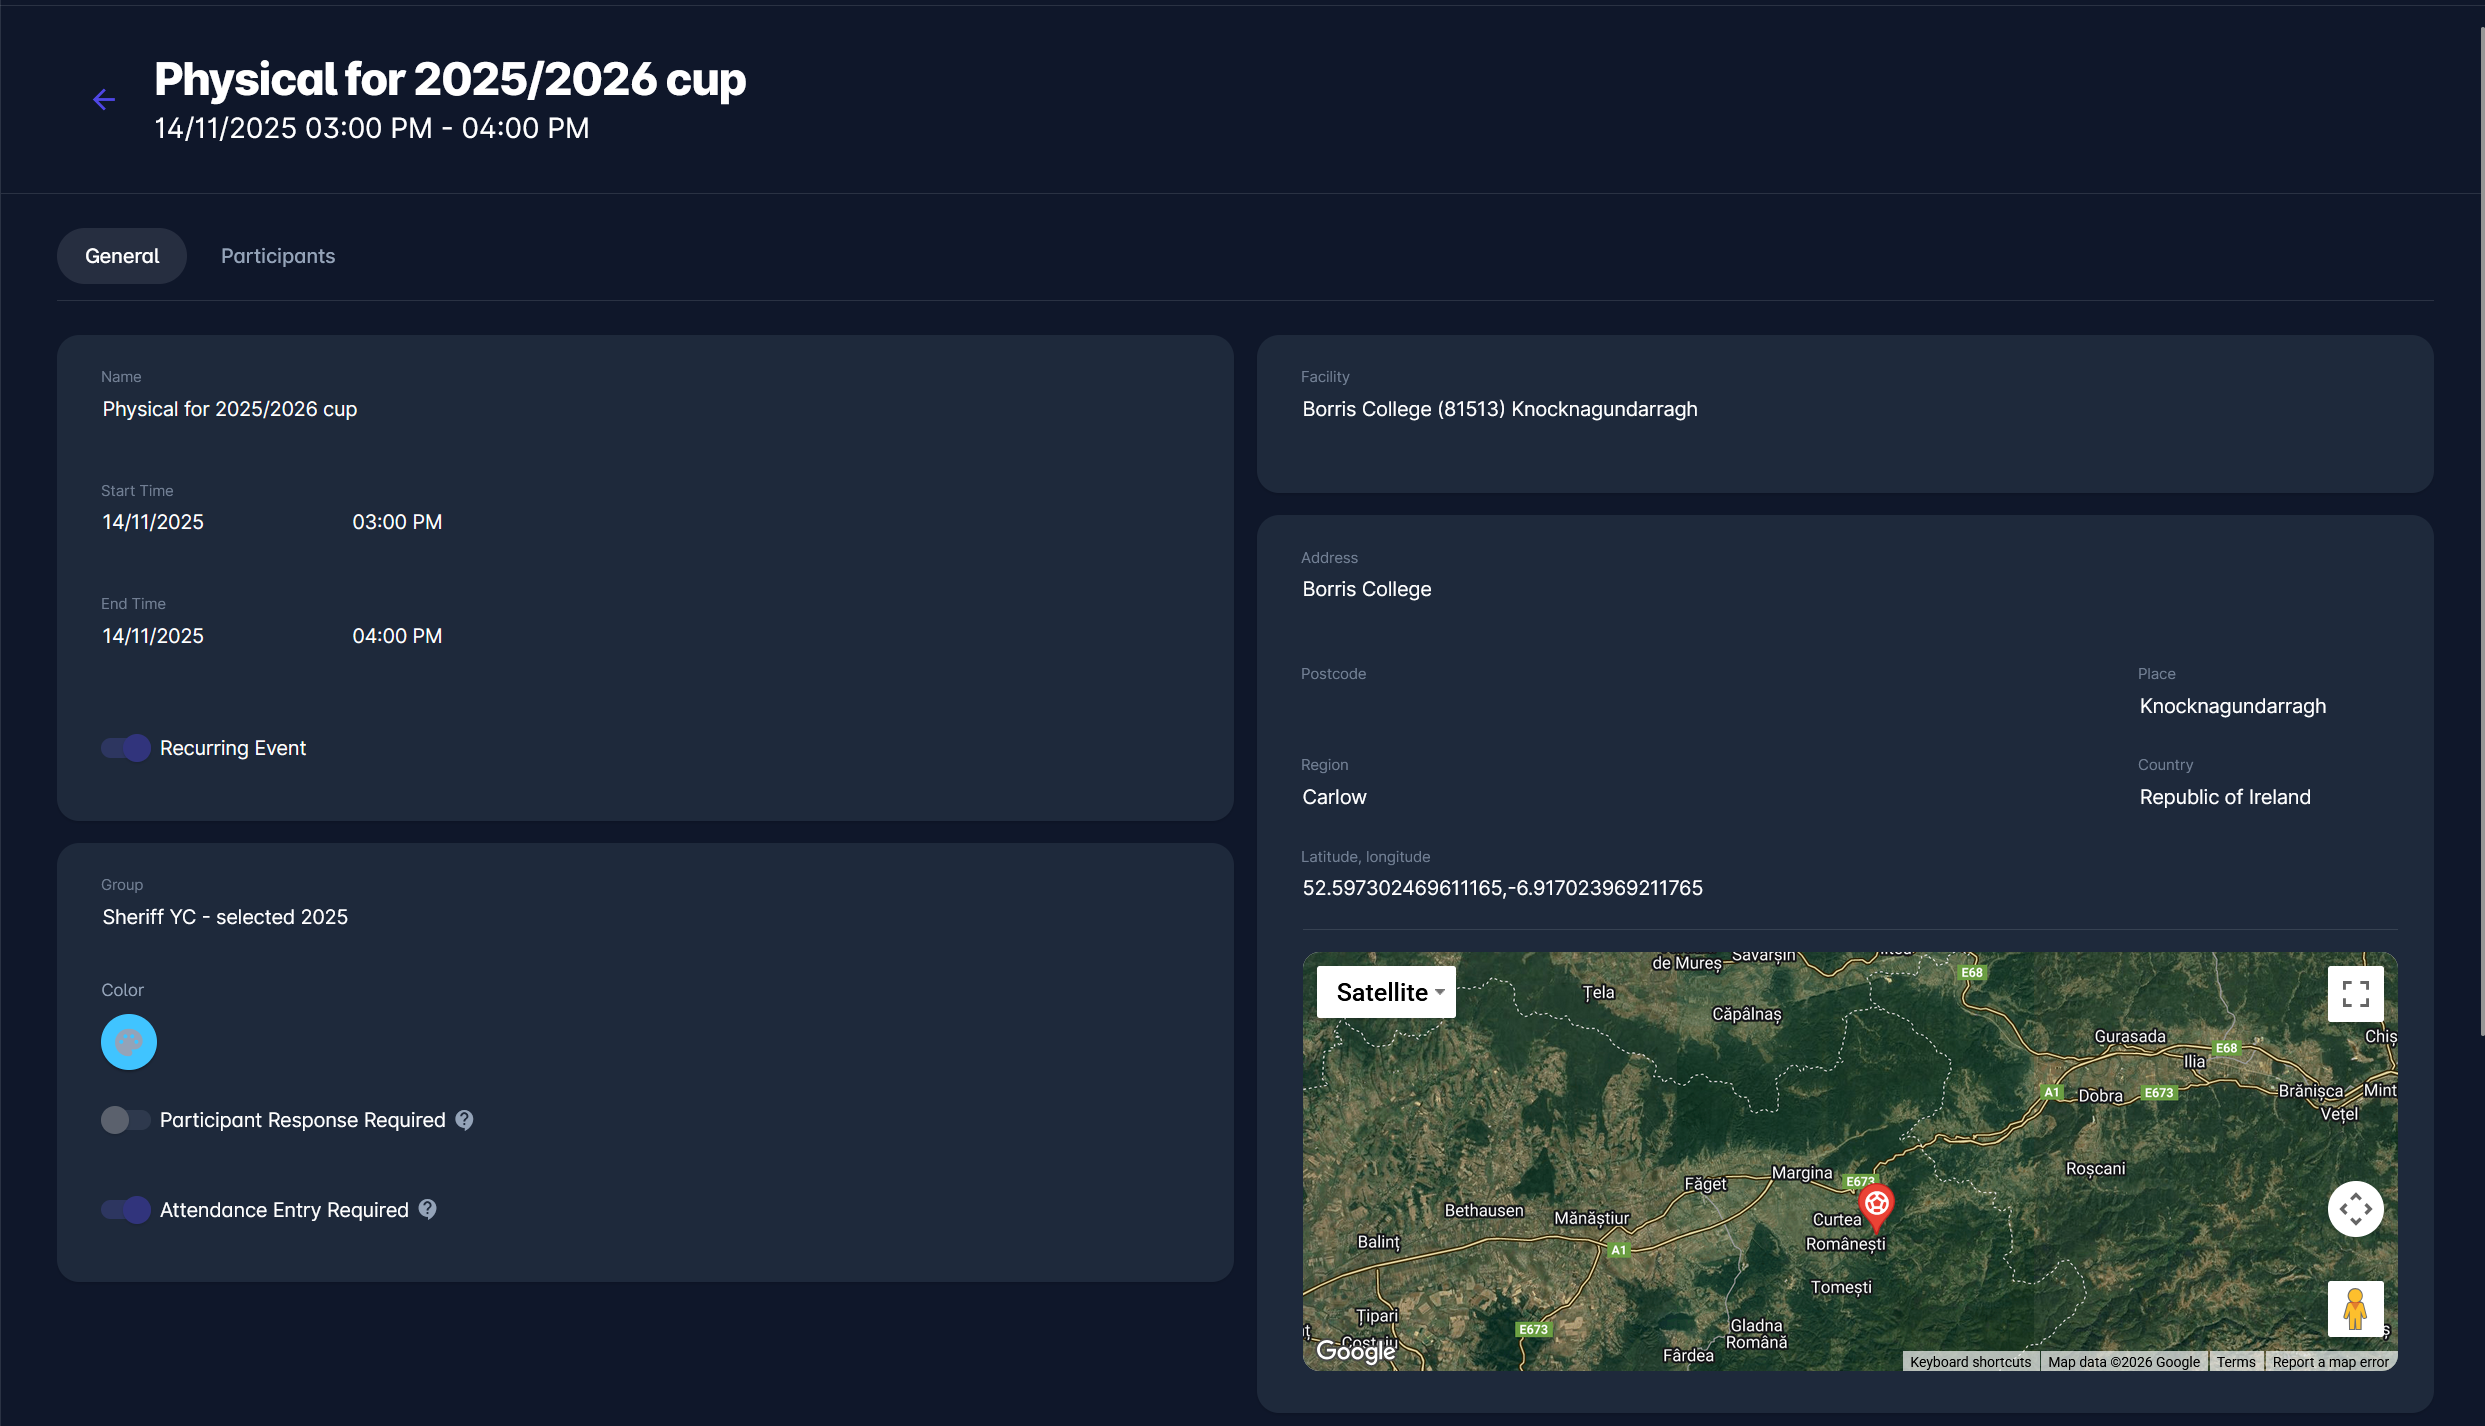Viewport: 2485px width, 1426px height.
Task: Click the Keyboard shortcuts map button
Action: [x=1970, y=1362]
